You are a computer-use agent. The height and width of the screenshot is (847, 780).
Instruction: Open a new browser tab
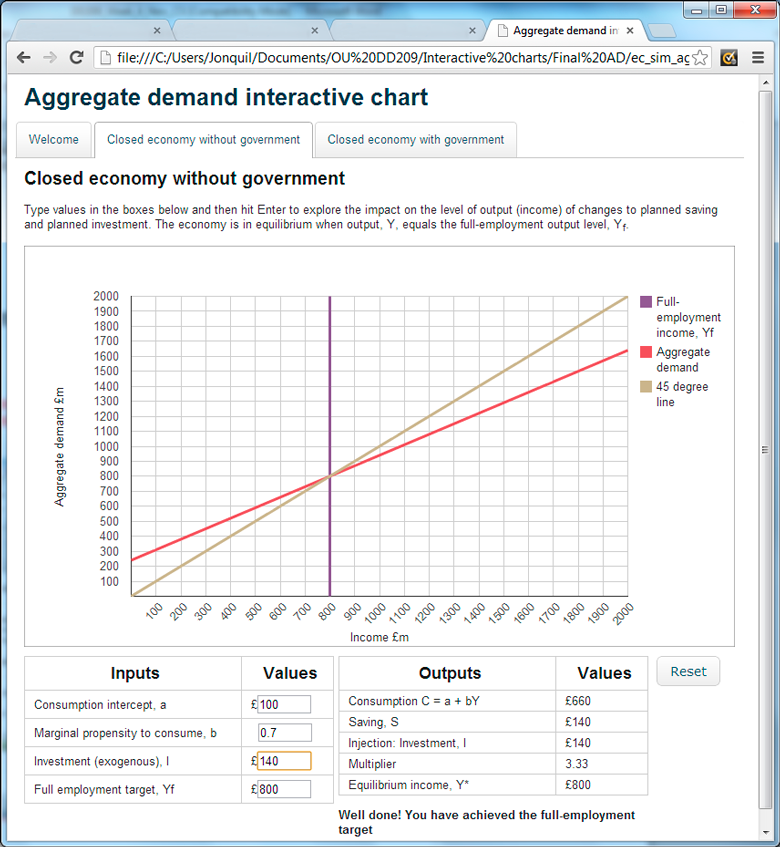tap(661, 30)
